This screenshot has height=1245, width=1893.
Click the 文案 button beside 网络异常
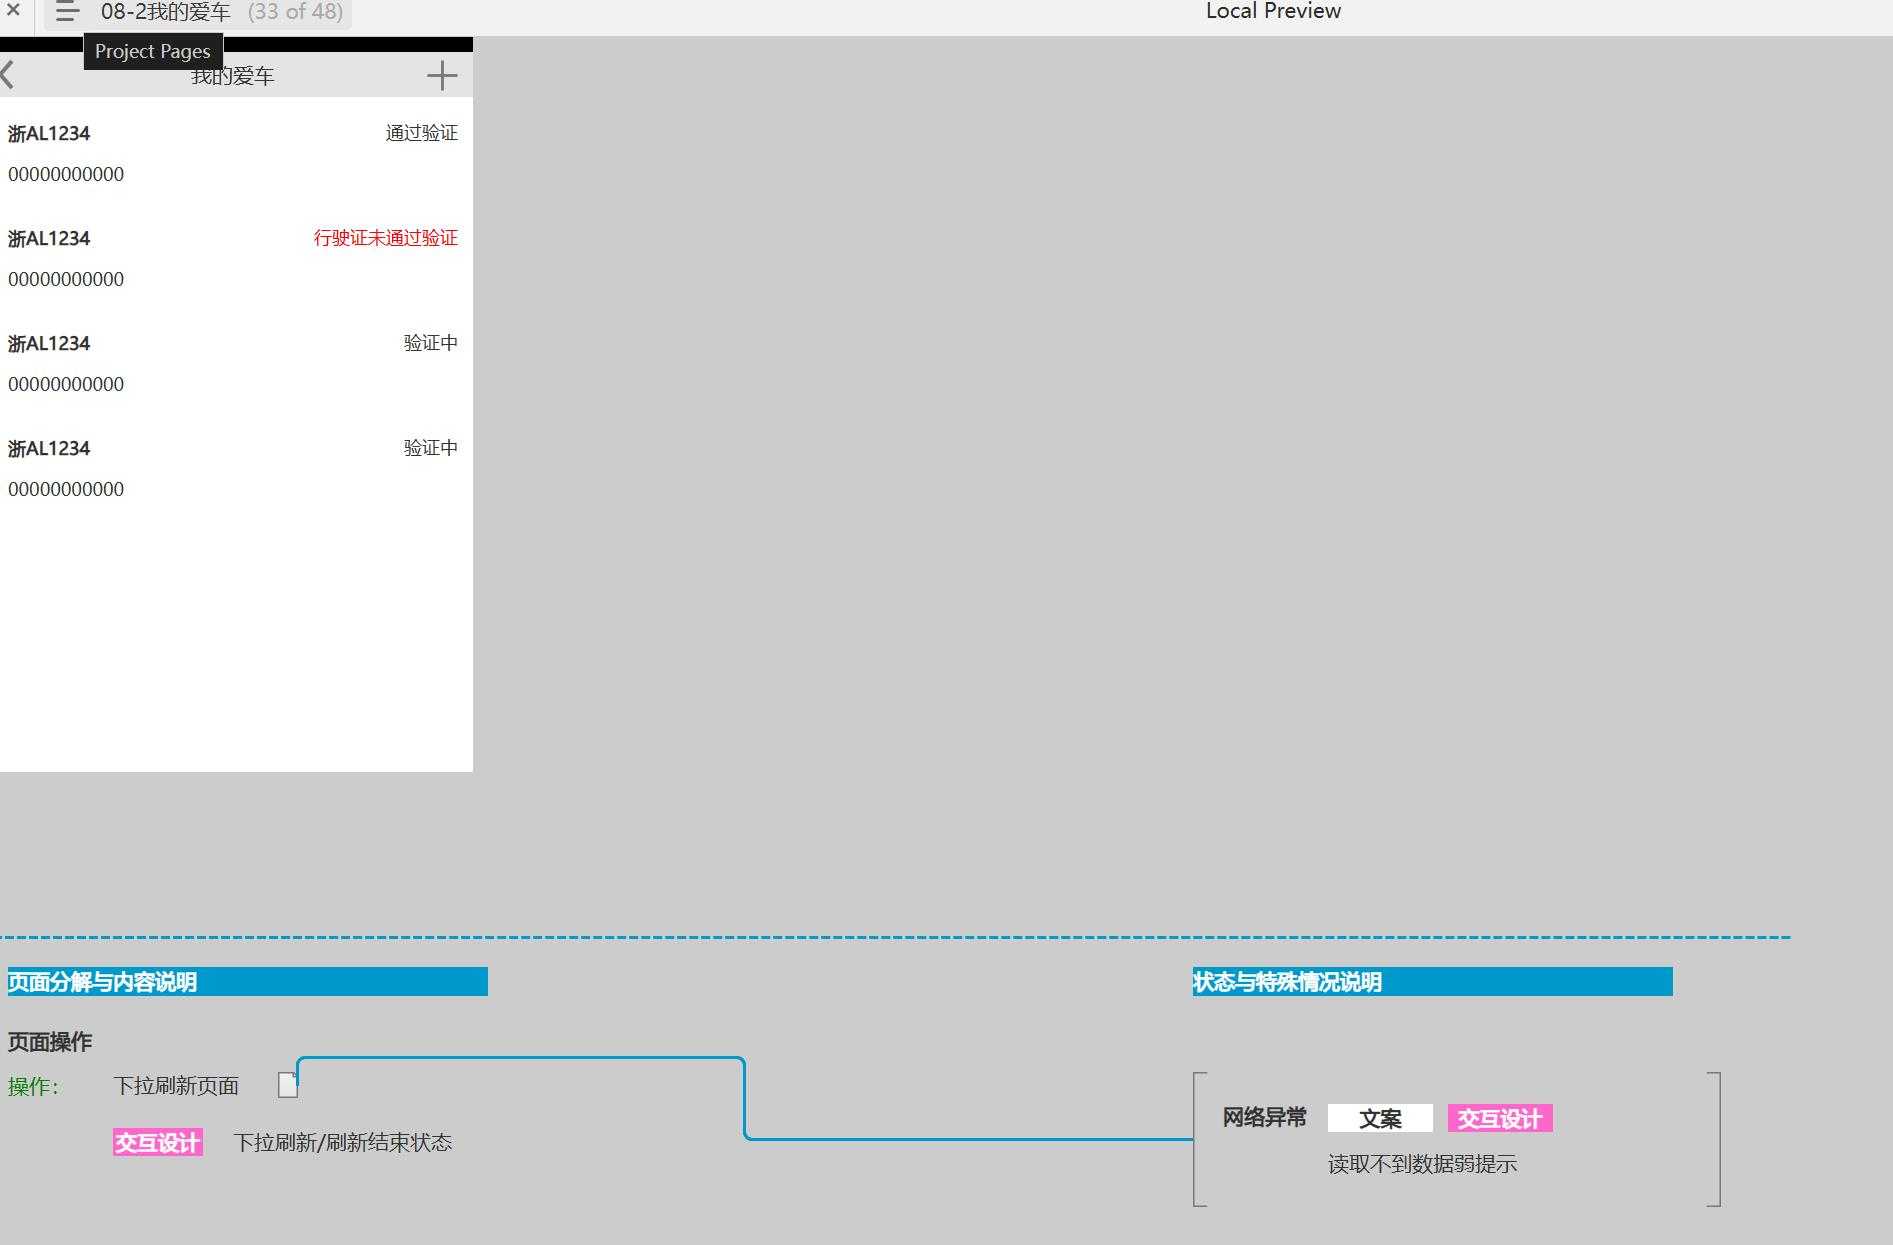(x=1380, y=1117)
